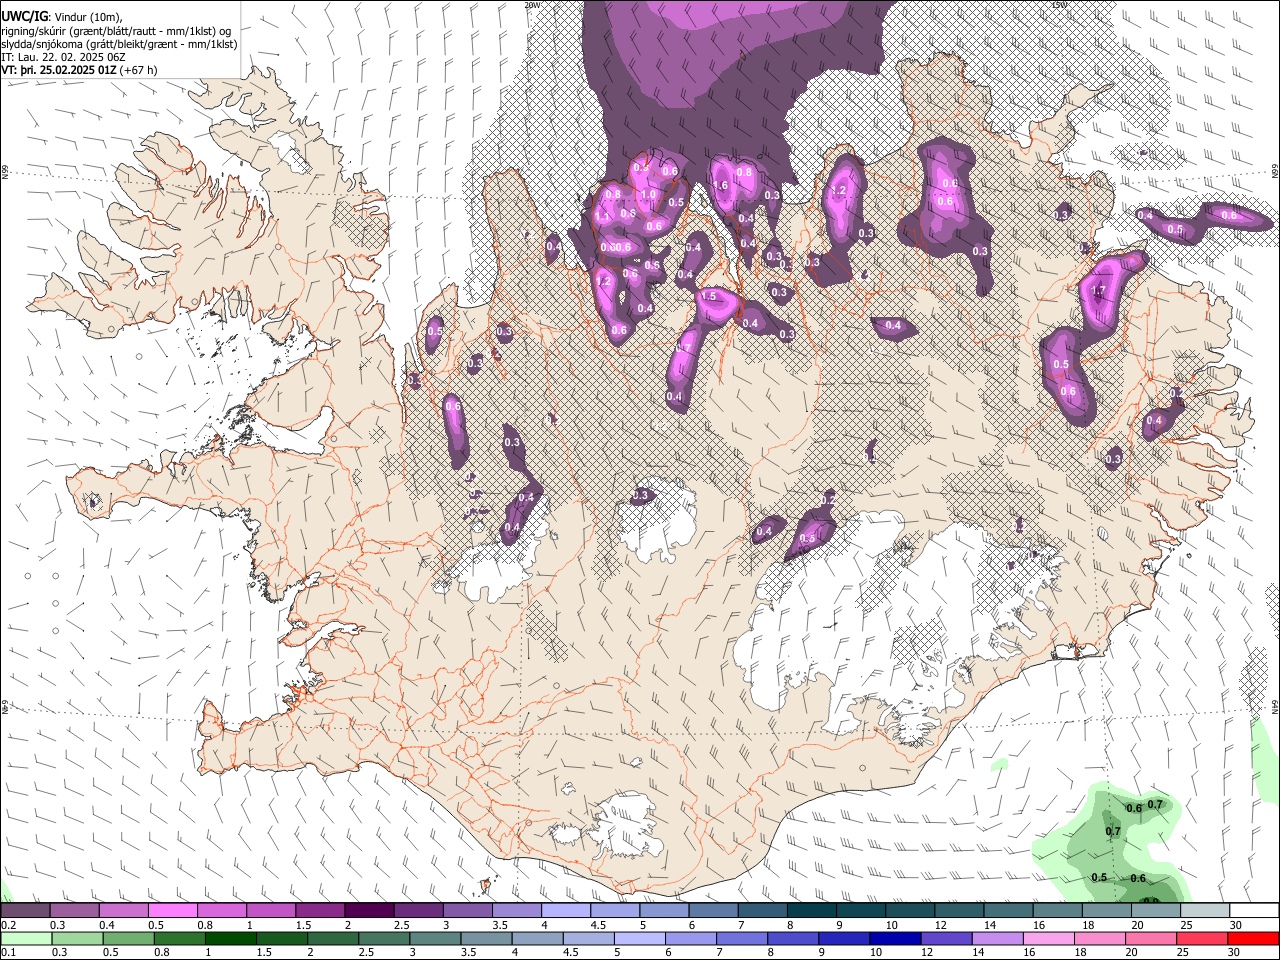Select the dark teal snow swatch between 8 and 9
Screen dimensions: 1280x960
(x=810, y=911)
